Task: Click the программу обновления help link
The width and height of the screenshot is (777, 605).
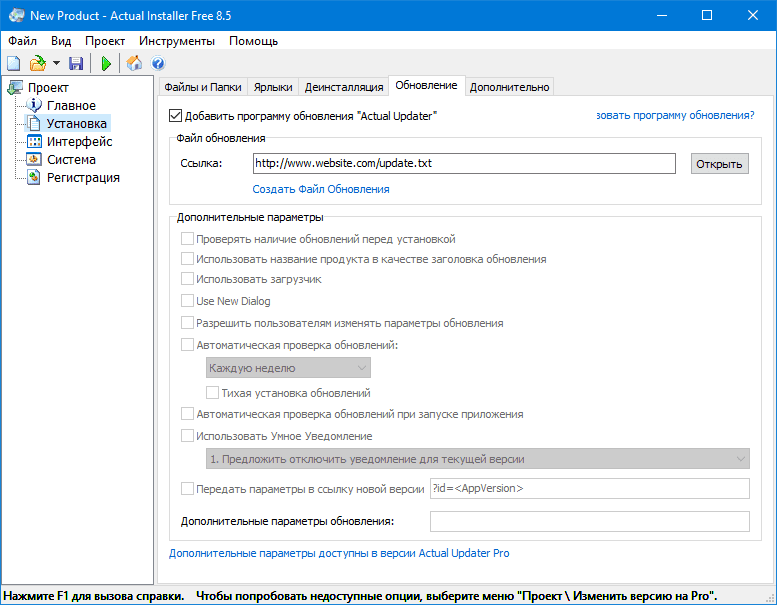Action: [x=675, y=115]
